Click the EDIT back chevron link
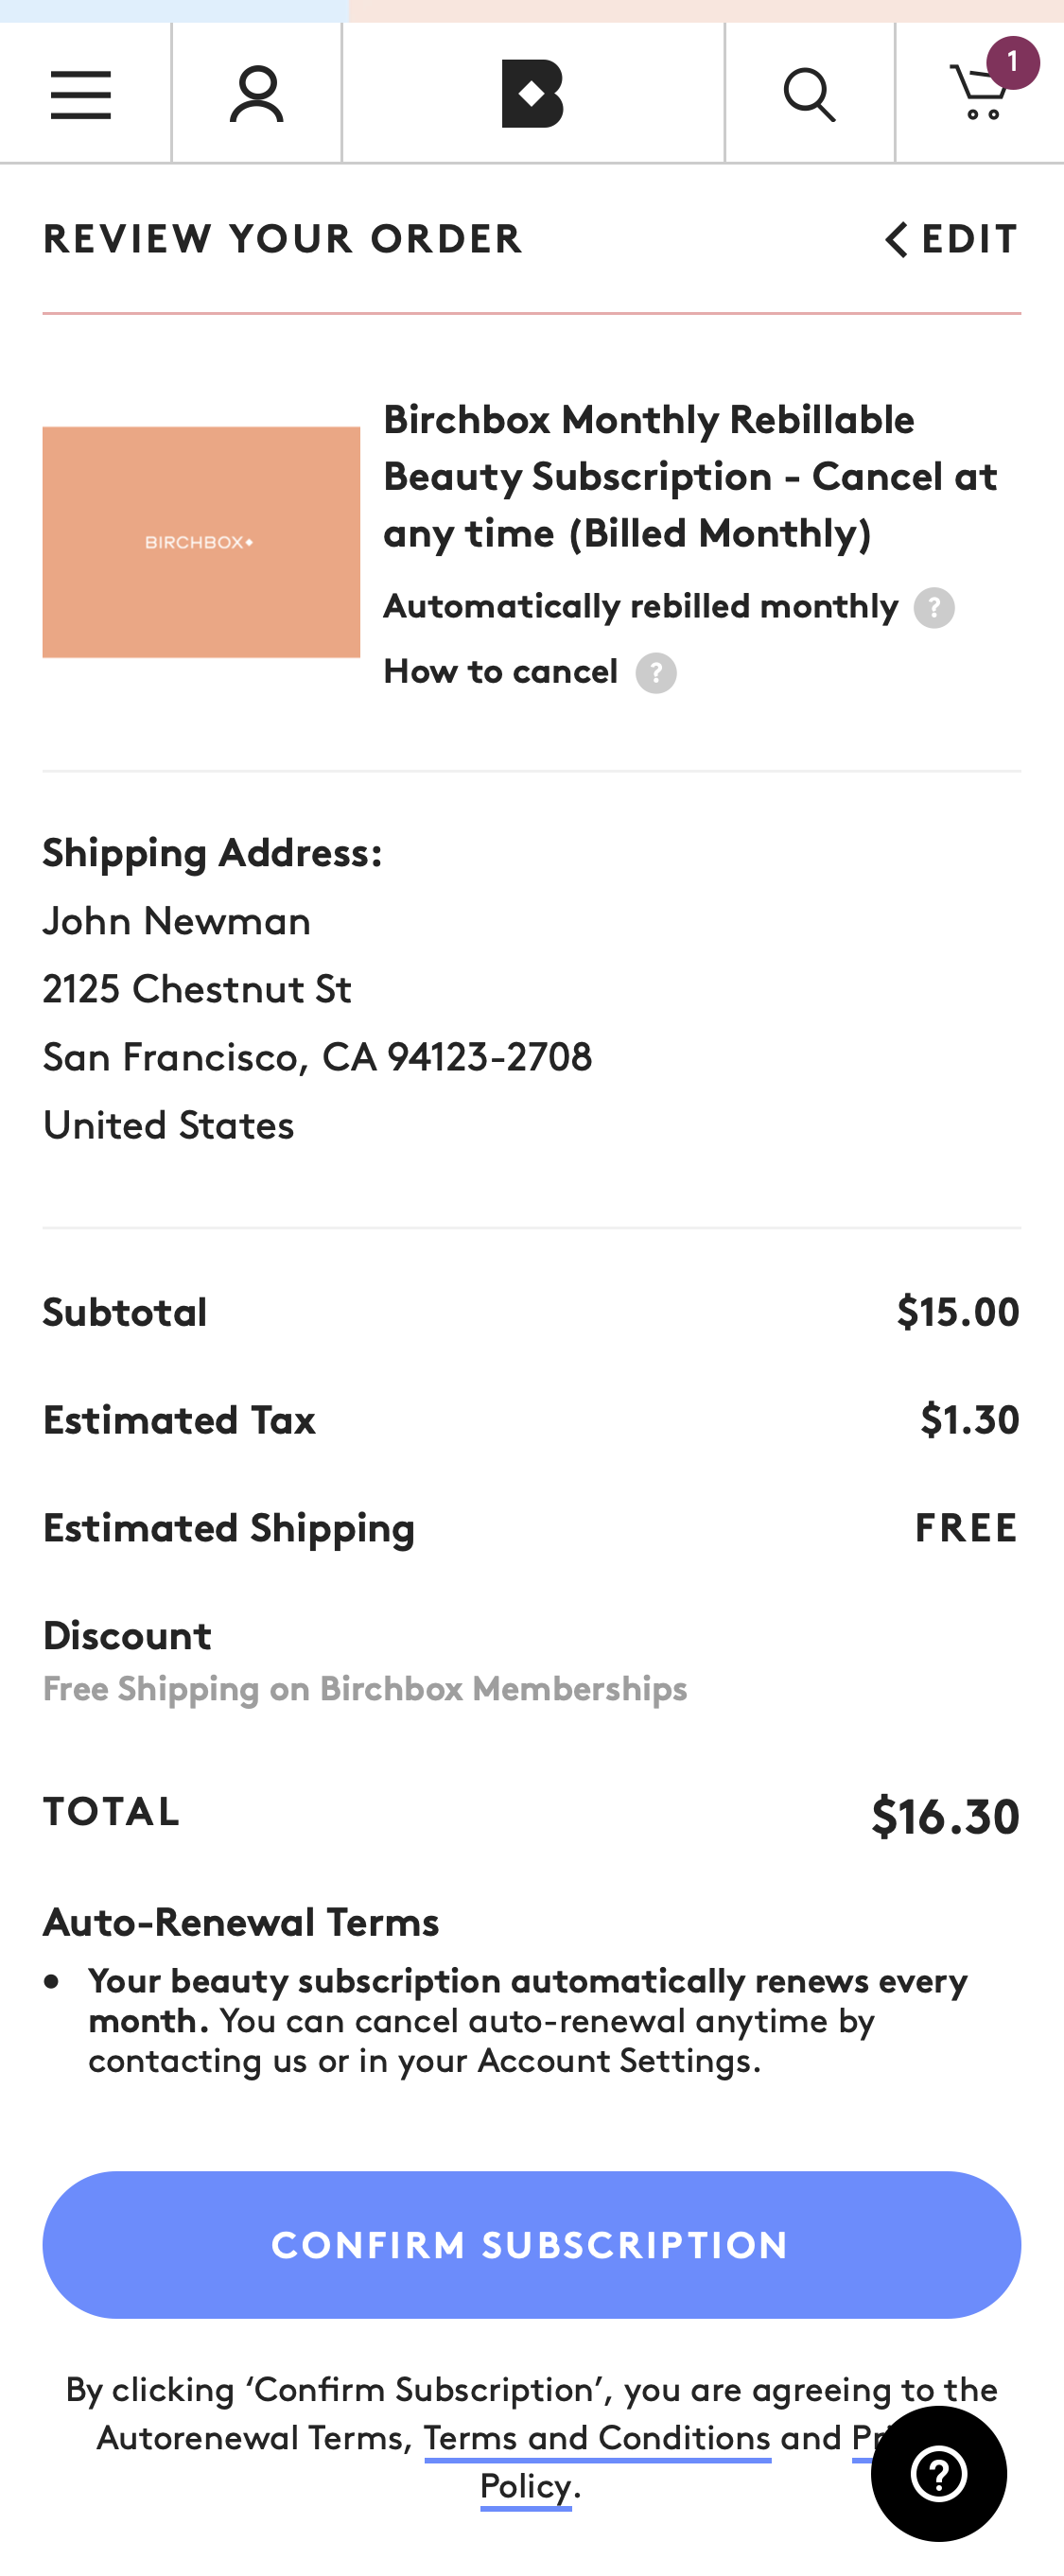This screenshot has width=1064, height=2576. [x=951, y=240]
